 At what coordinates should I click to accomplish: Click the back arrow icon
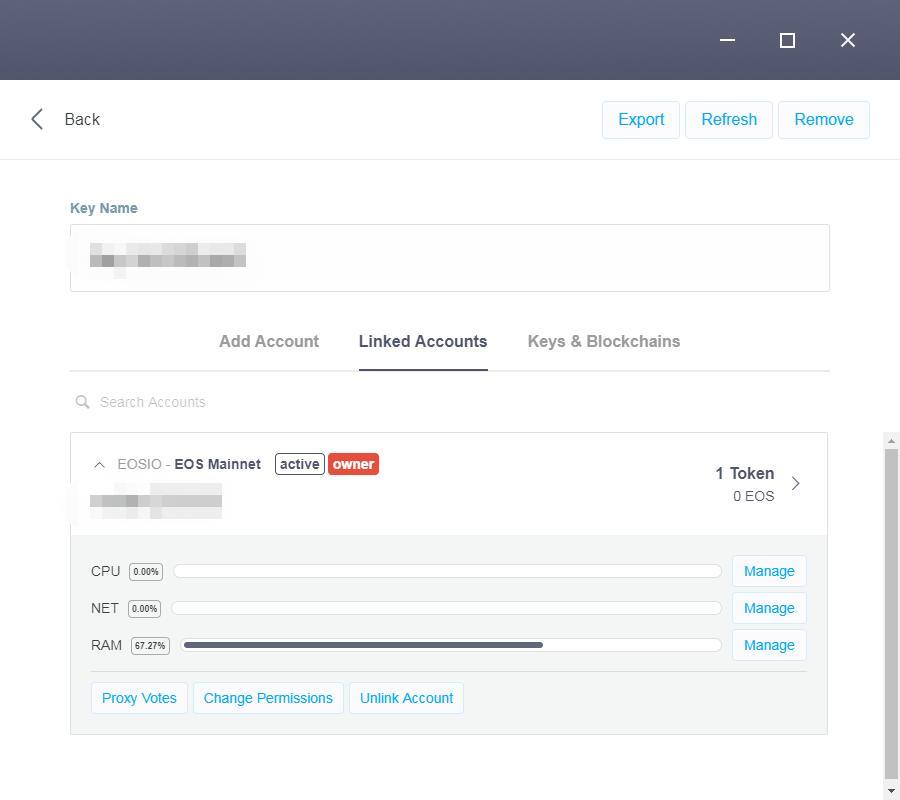tap(37, 119)
